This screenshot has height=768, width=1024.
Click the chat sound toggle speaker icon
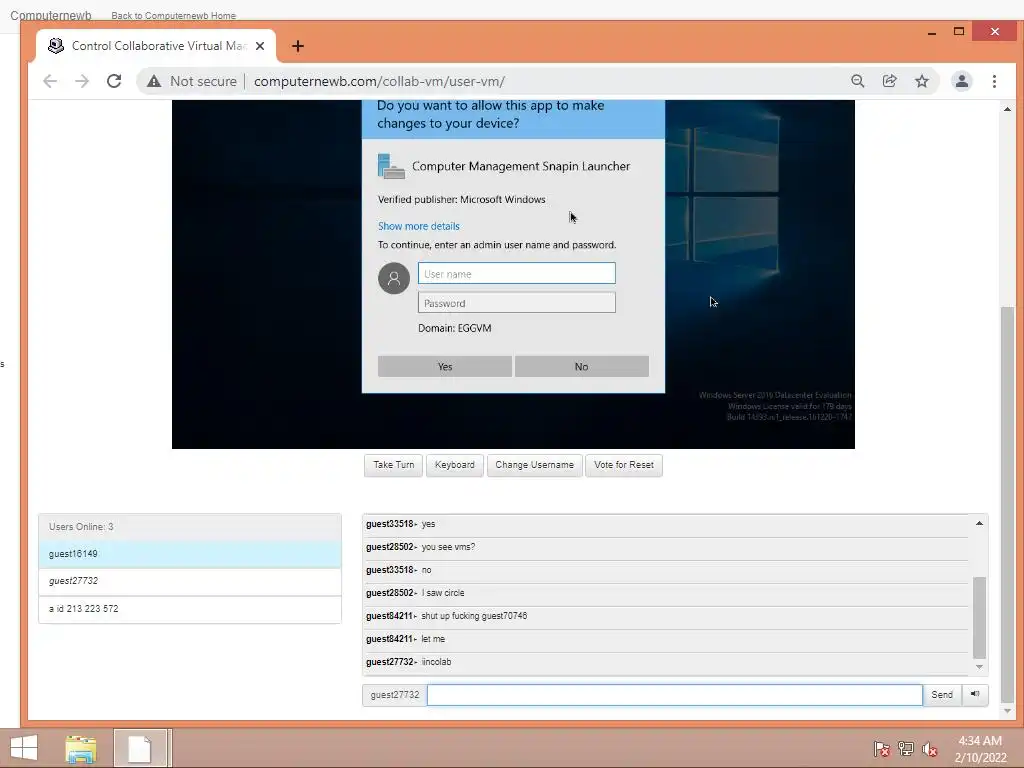[x=975, y=694]
